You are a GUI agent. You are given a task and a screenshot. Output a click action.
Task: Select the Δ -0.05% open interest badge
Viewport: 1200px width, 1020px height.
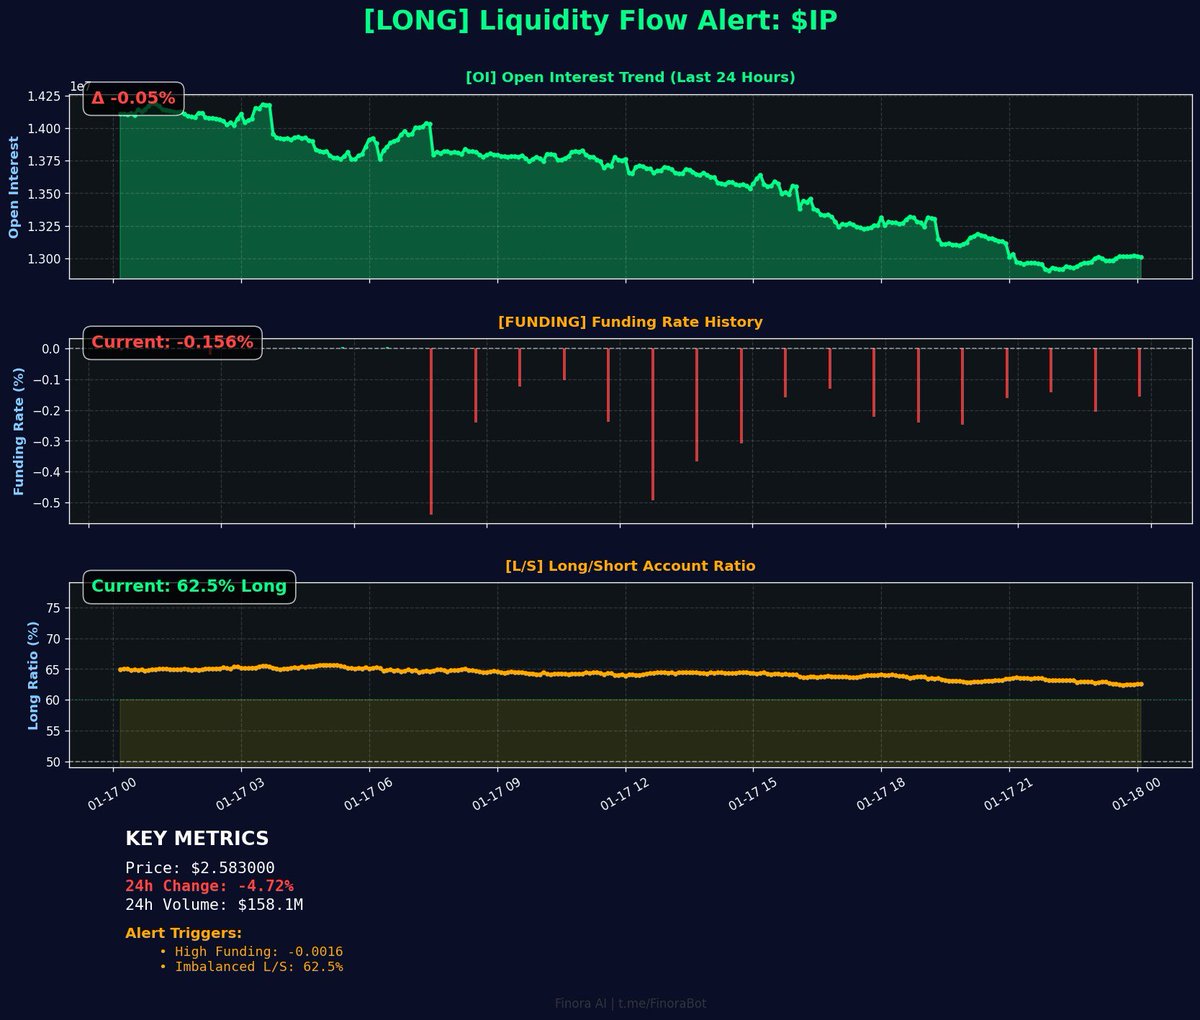click(133, 98)
